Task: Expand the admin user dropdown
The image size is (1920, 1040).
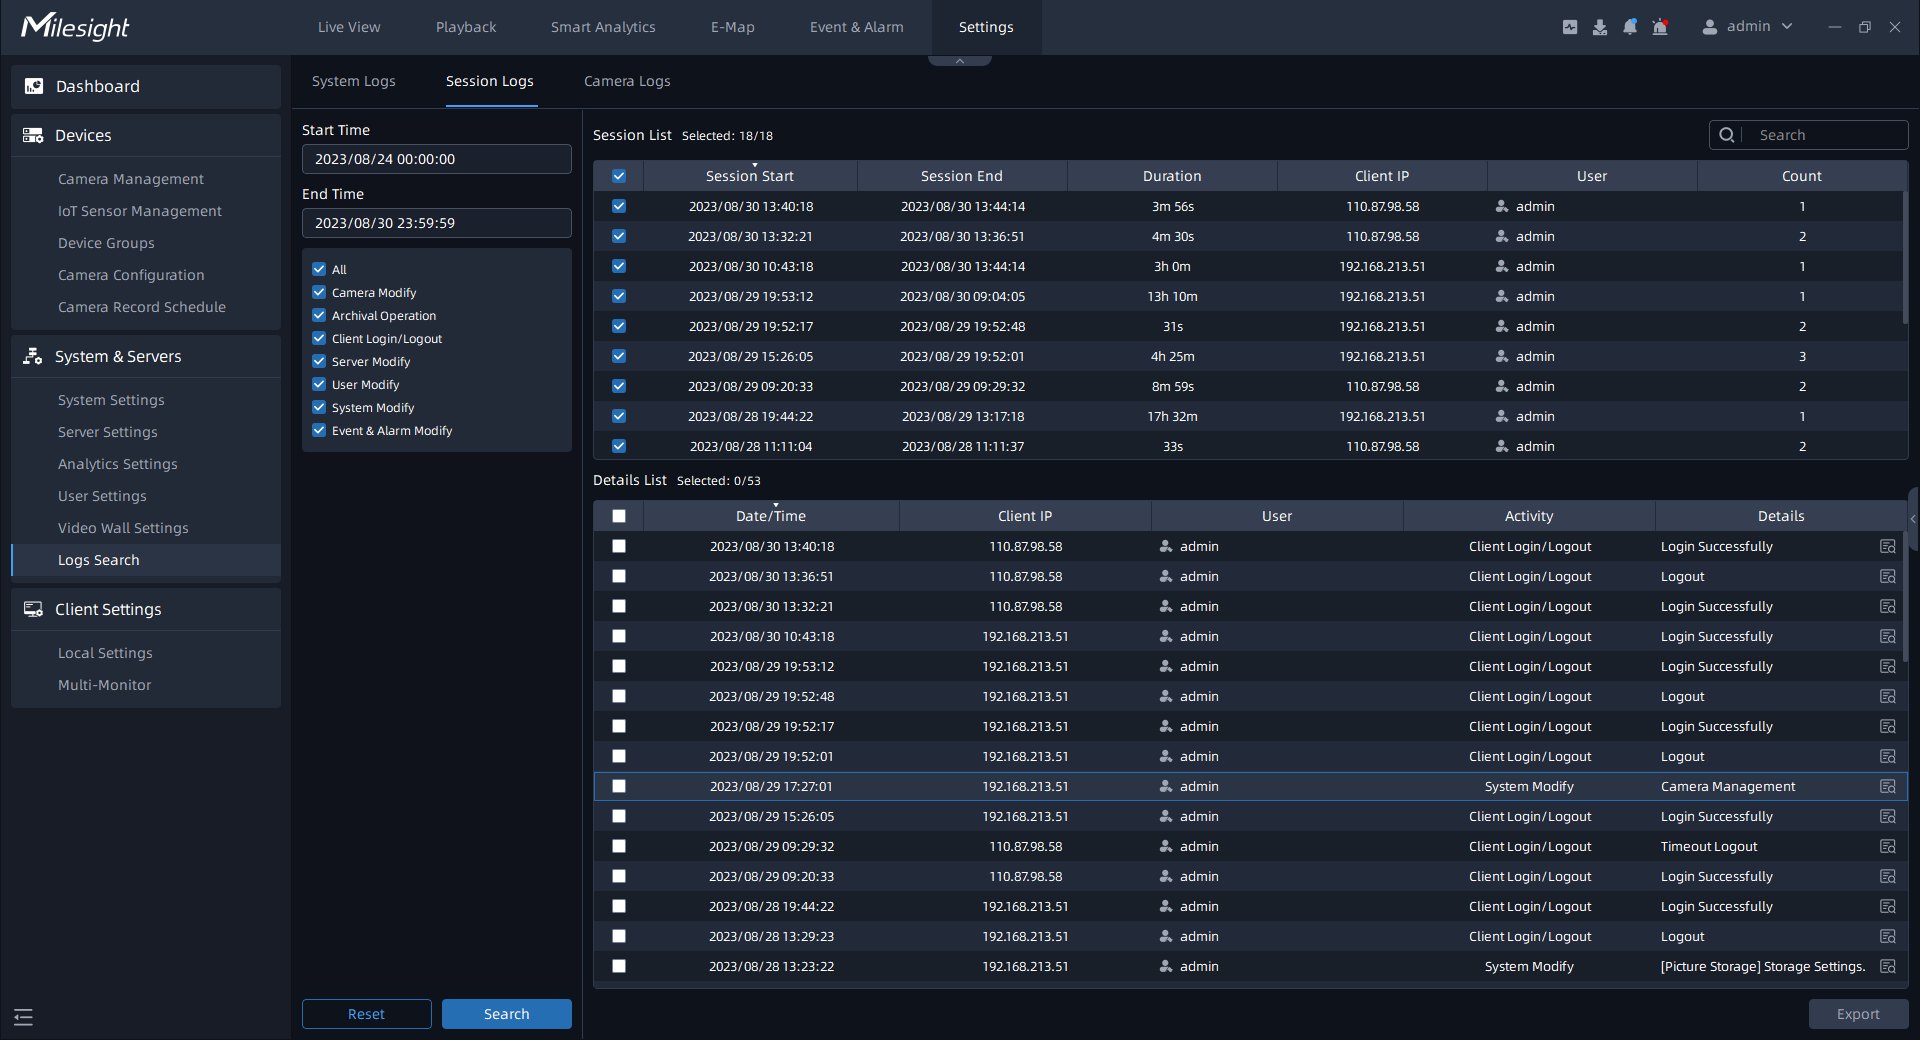Action: (1748, 27)
